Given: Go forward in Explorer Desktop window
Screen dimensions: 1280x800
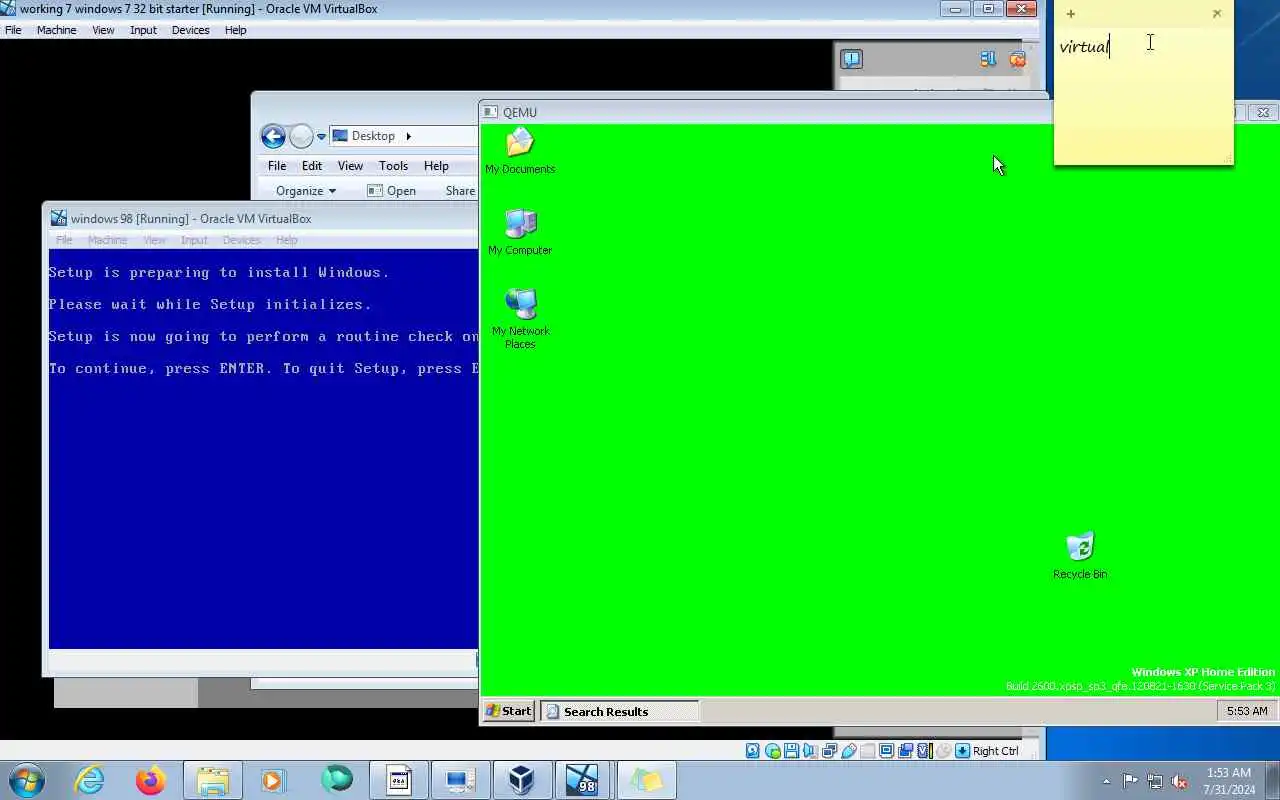Looking at the screenshot, I should 301,136.
